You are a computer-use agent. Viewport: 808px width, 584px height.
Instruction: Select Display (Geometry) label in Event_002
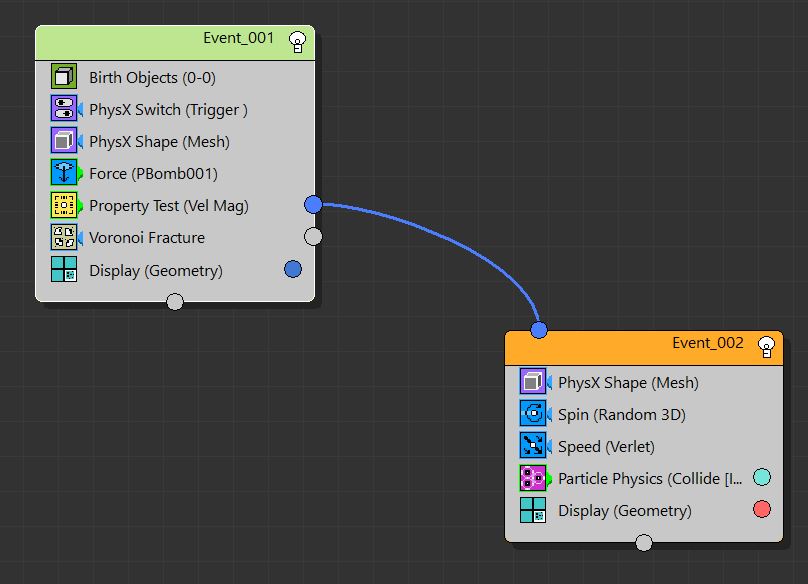625,511
